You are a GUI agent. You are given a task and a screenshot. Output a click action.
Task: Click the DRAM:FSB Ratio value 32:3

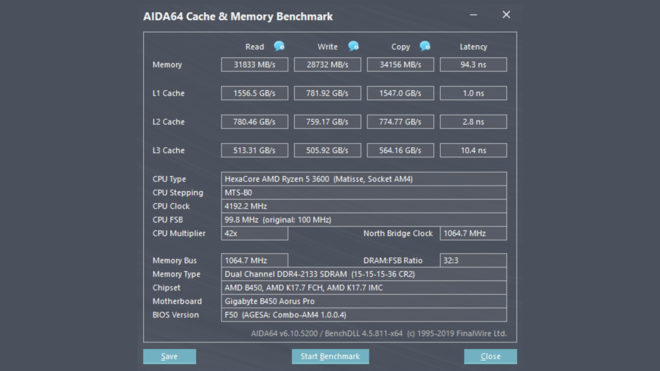[x=474, y=260]
